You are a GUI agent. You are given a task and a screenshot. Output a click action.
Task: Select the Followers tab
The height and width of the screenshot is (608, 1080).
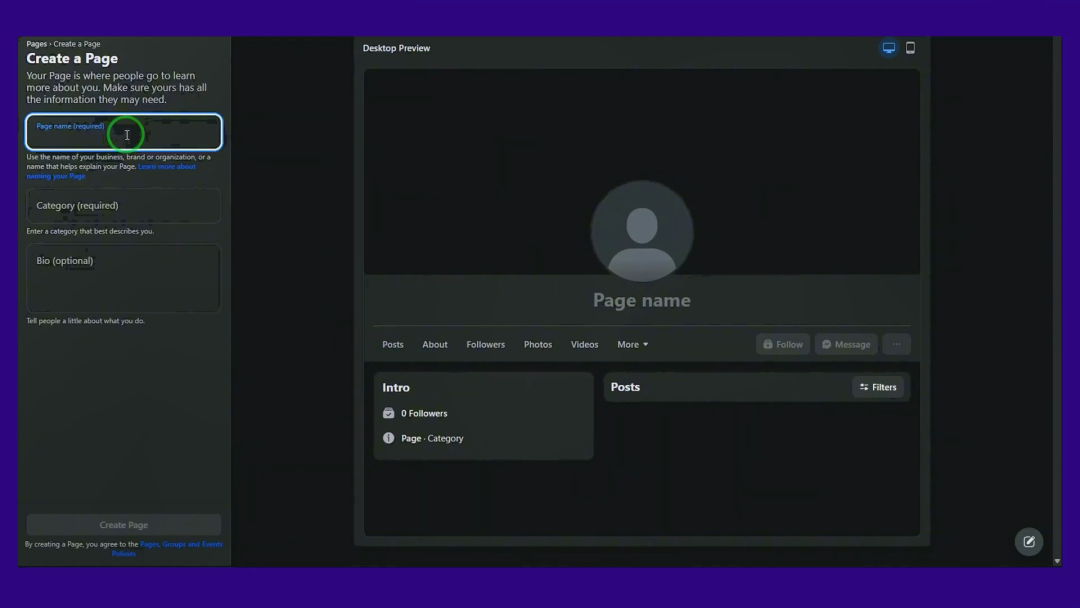tap(486, 344)
